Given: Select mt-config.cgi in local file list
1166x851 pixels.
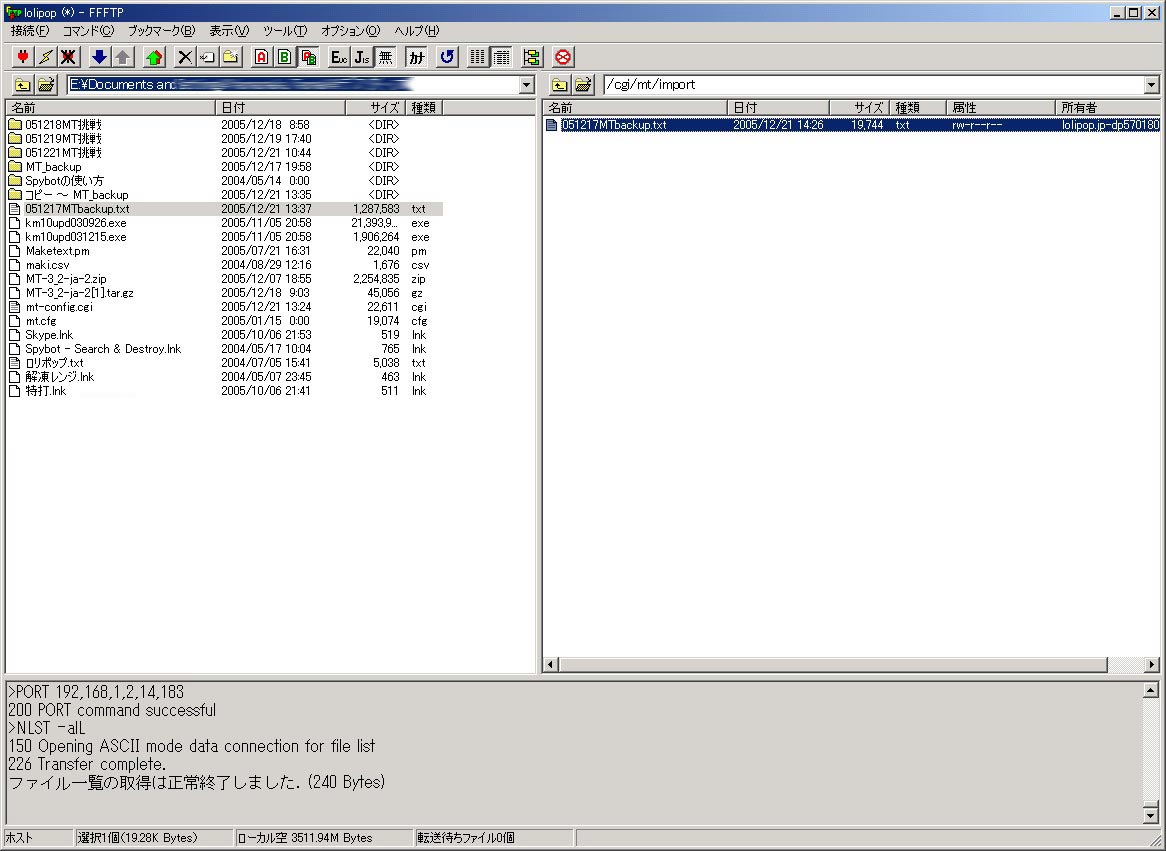Looking at the screenshot, I should [59, 307].
